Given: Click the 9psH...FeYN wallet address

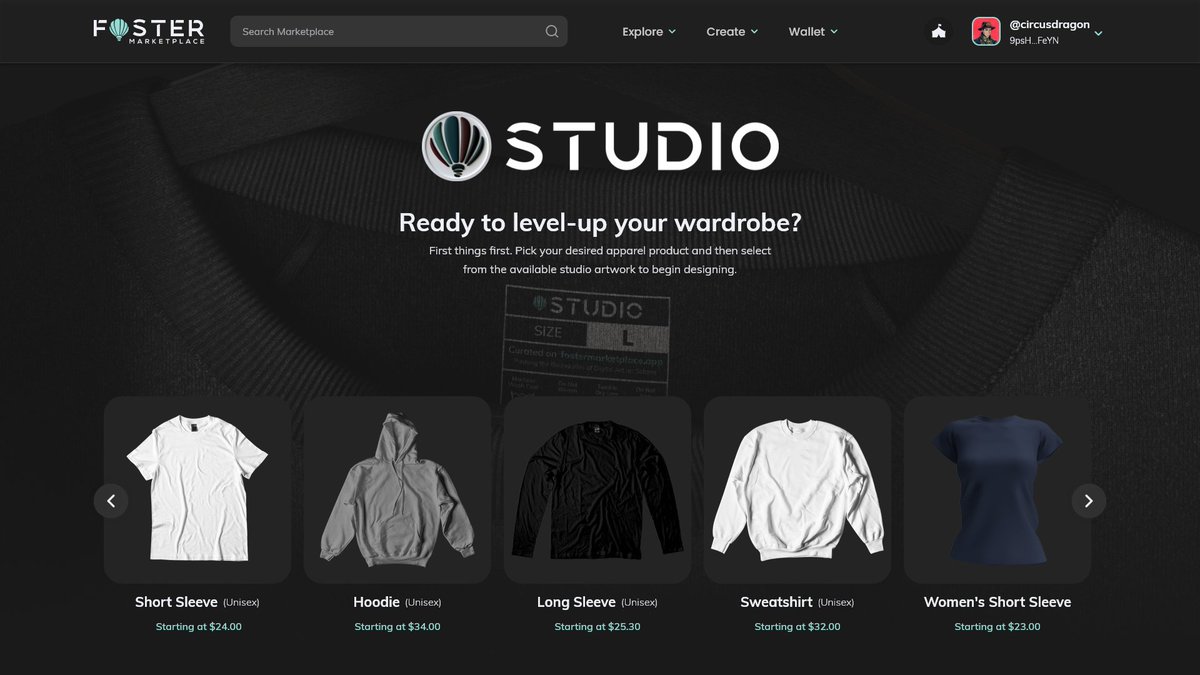Looking at the screenshot, I should point(1034,41).
